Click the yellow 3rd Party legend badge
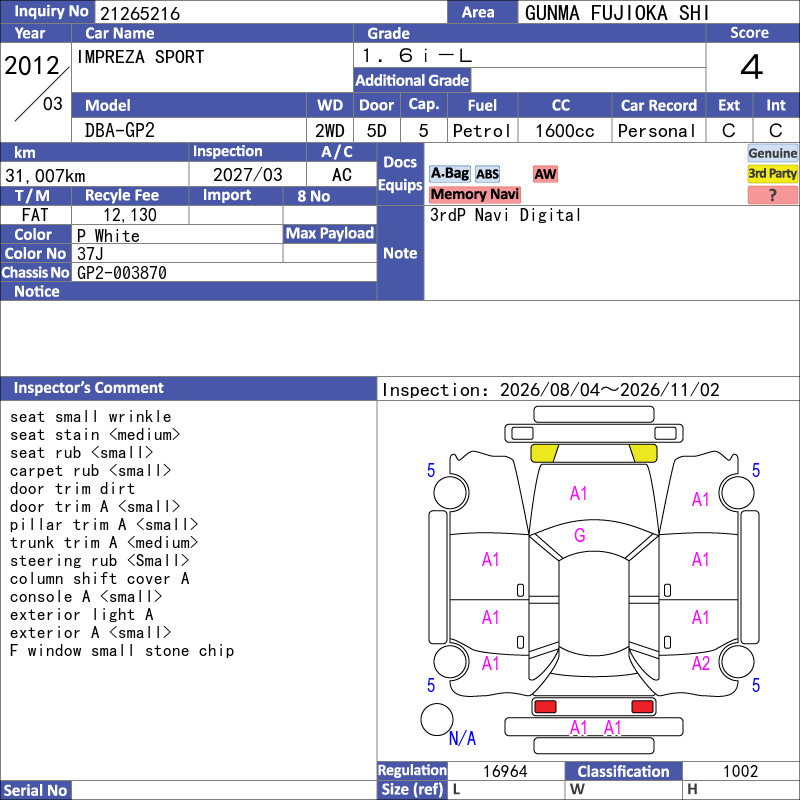 (772, 173)
